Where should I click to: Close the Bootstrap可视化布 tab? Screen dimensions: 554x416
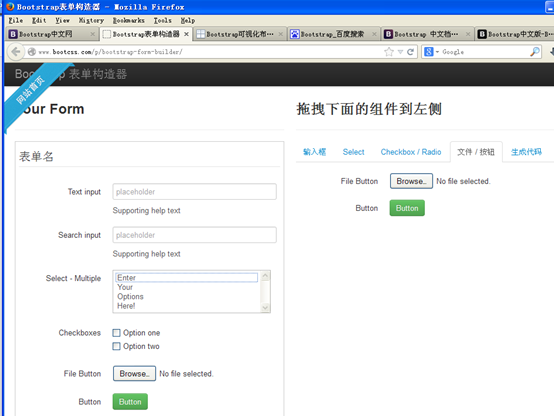tap(281, 34)
